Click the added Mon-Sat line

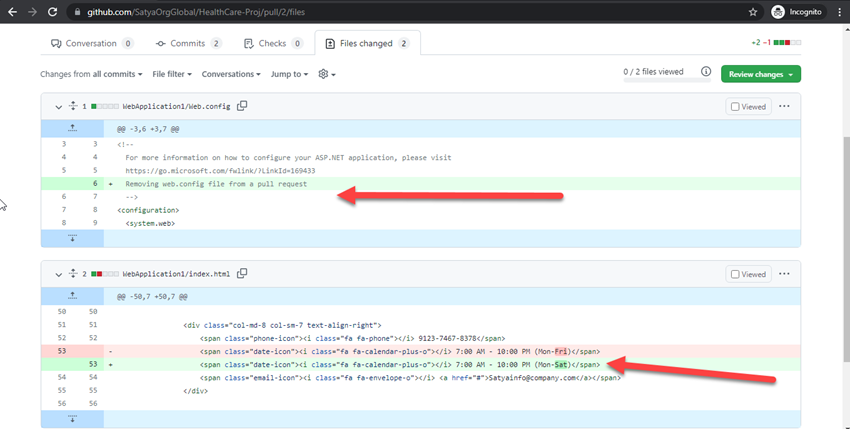coord(421,364)
